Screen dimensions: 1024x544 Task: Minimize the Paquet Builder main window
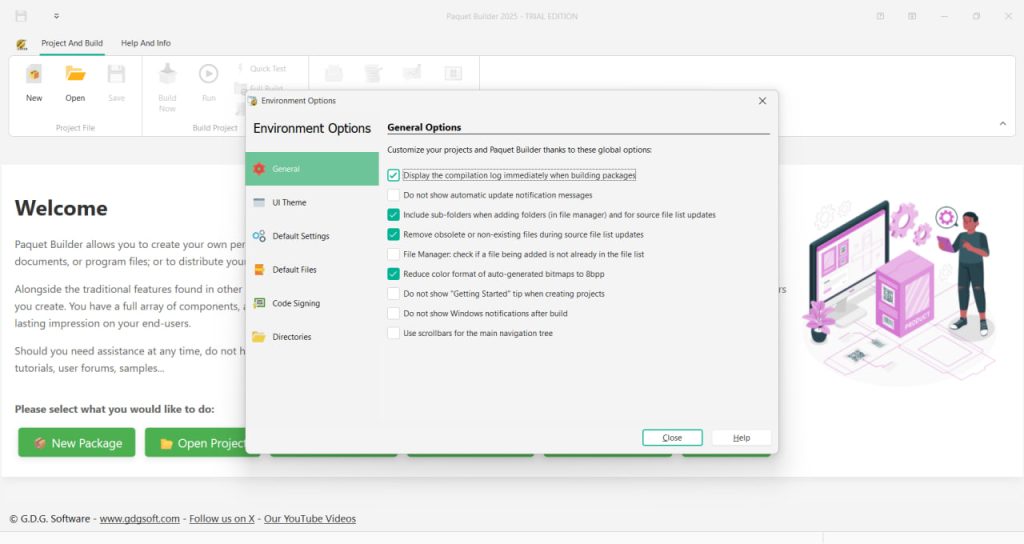pyautogui.click(x=944, y=16)
